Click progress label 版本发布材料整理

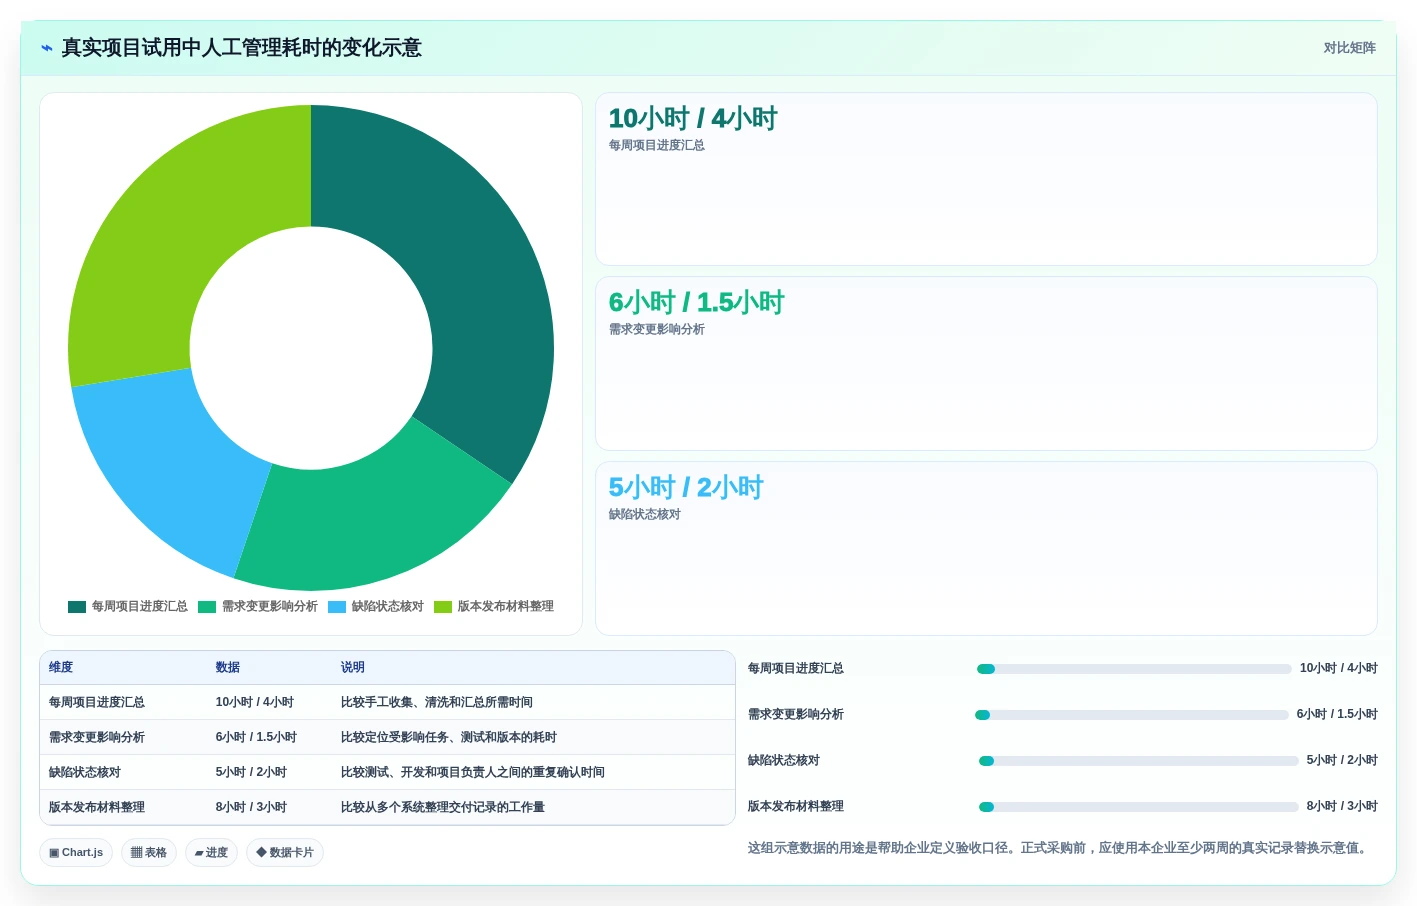pos(796,807)
